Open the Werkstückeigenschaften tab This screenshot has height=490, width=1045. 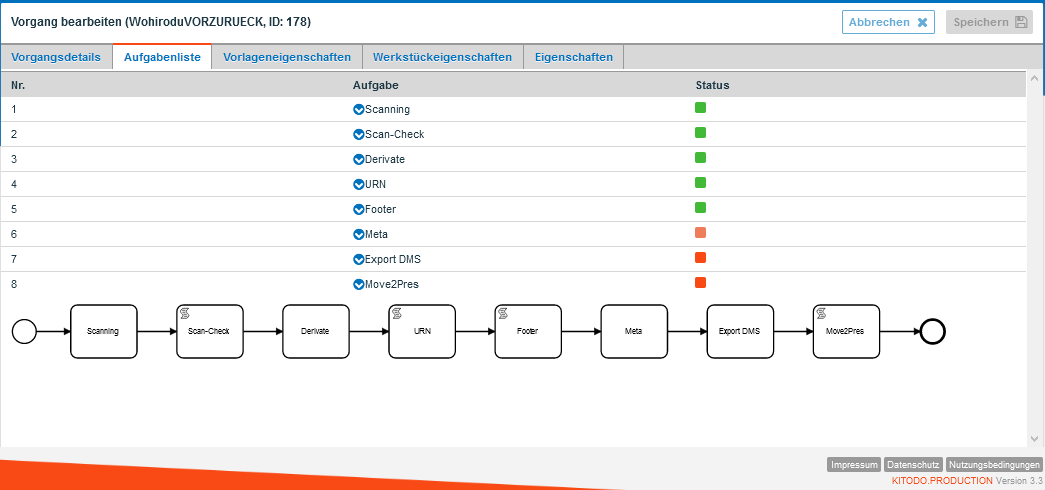point(442,57)
